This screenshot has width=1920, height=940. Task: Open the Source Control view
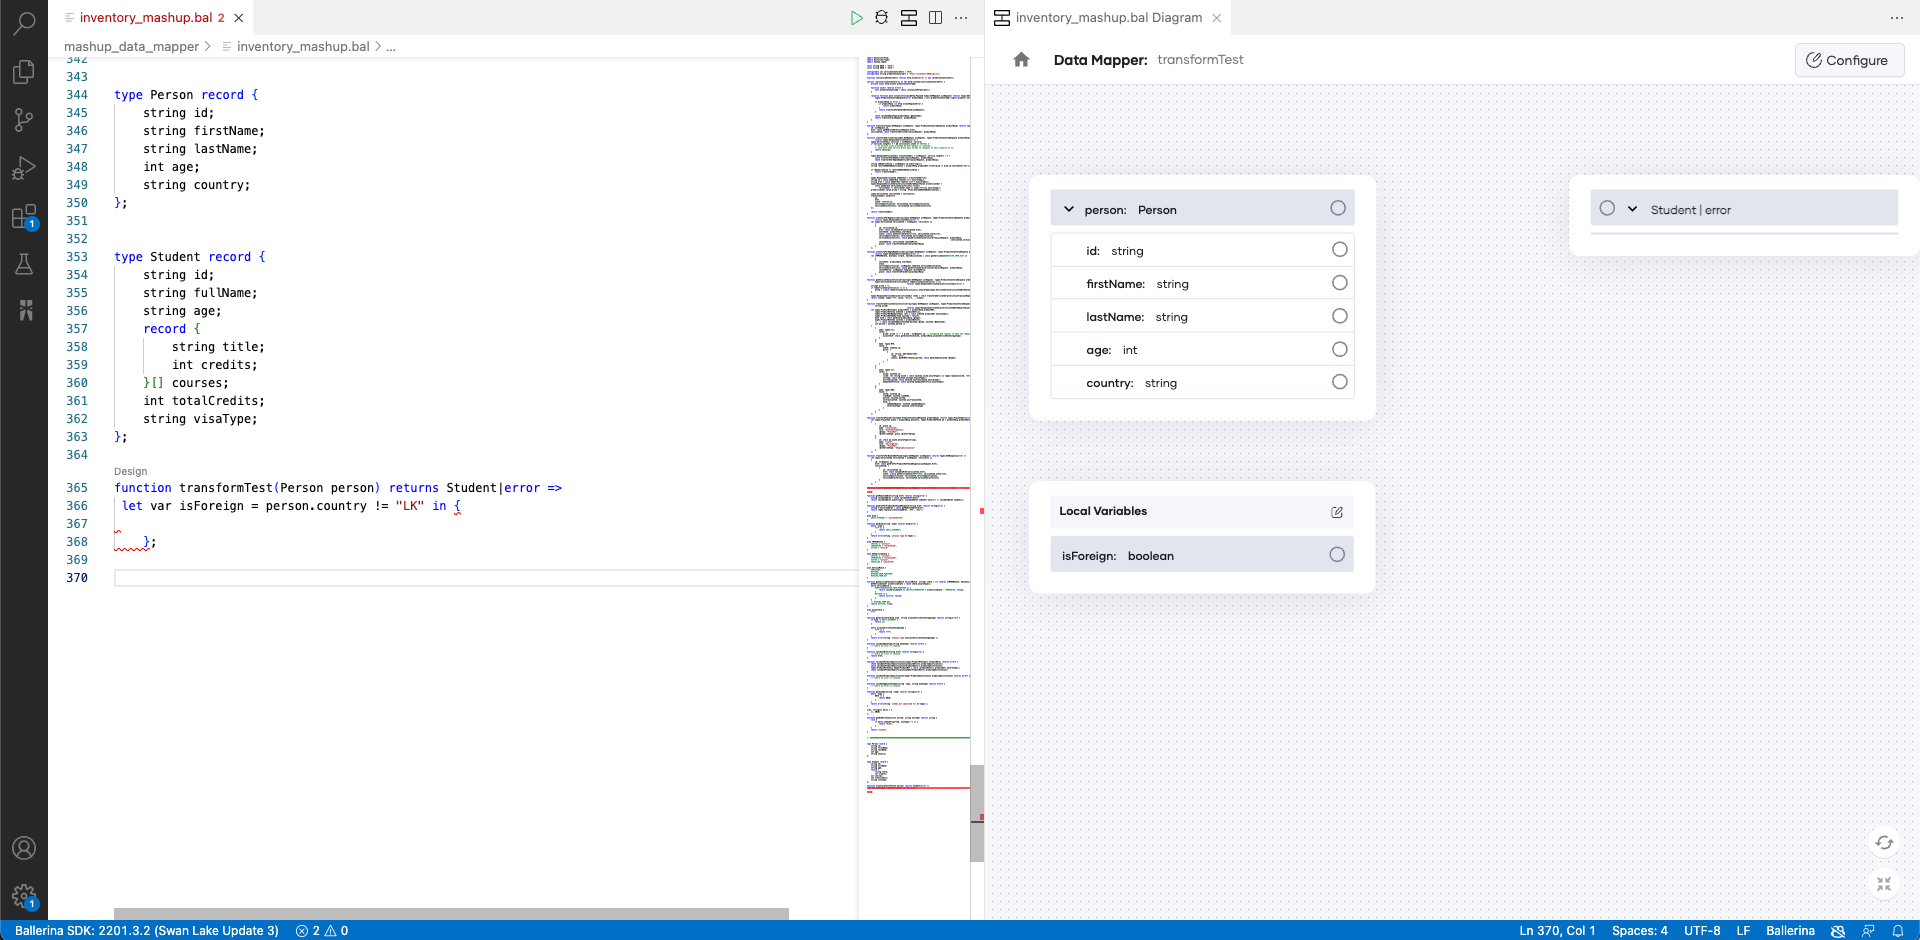coord(24,120)
